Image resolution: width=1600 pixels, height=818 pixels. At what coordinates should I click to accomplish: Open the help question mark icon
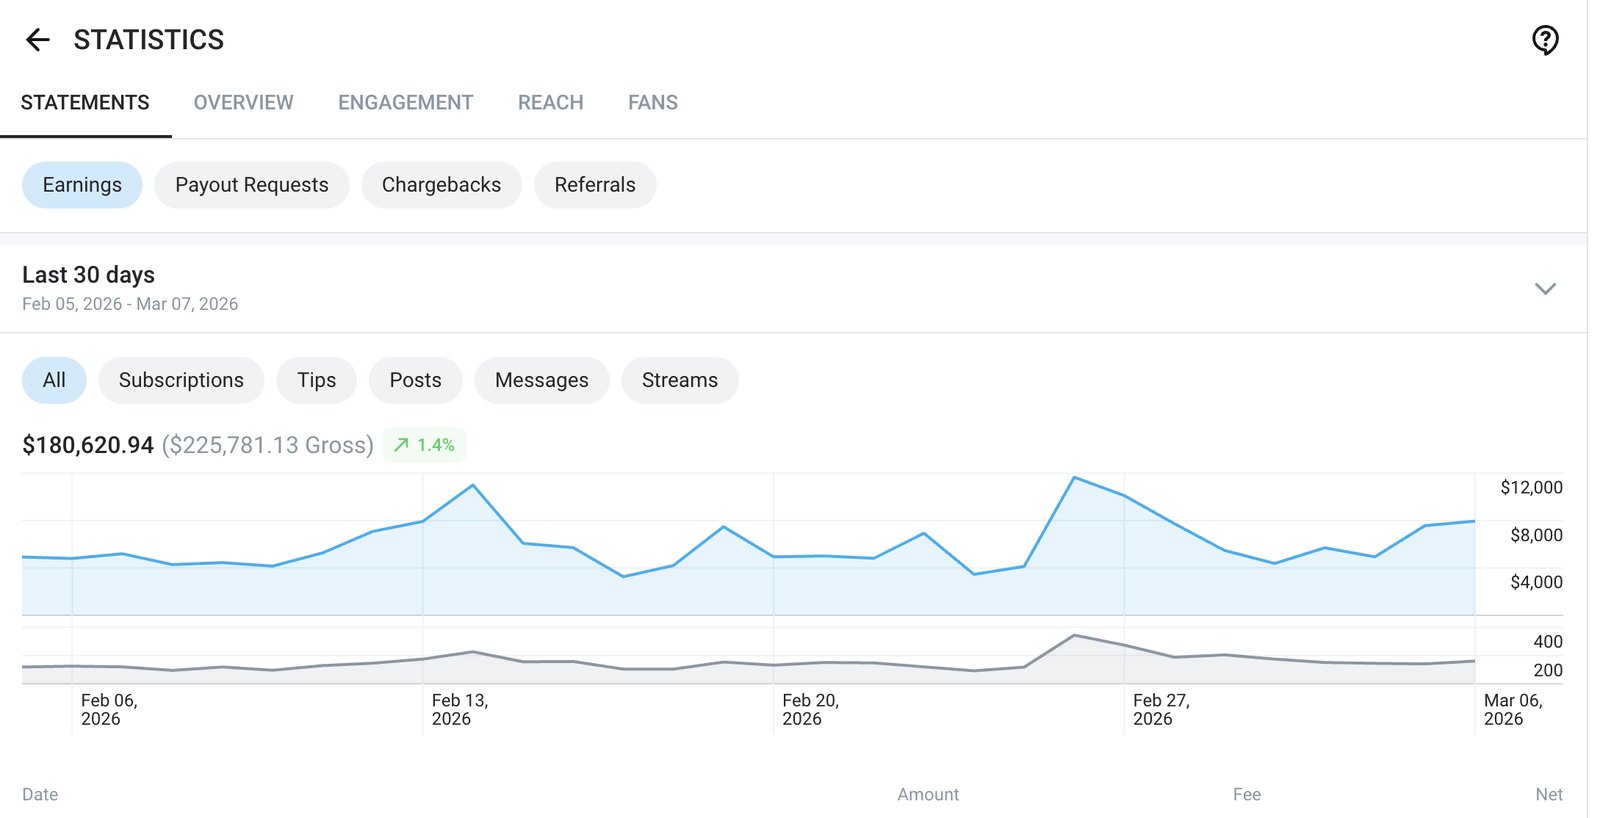click(1545, 40)
